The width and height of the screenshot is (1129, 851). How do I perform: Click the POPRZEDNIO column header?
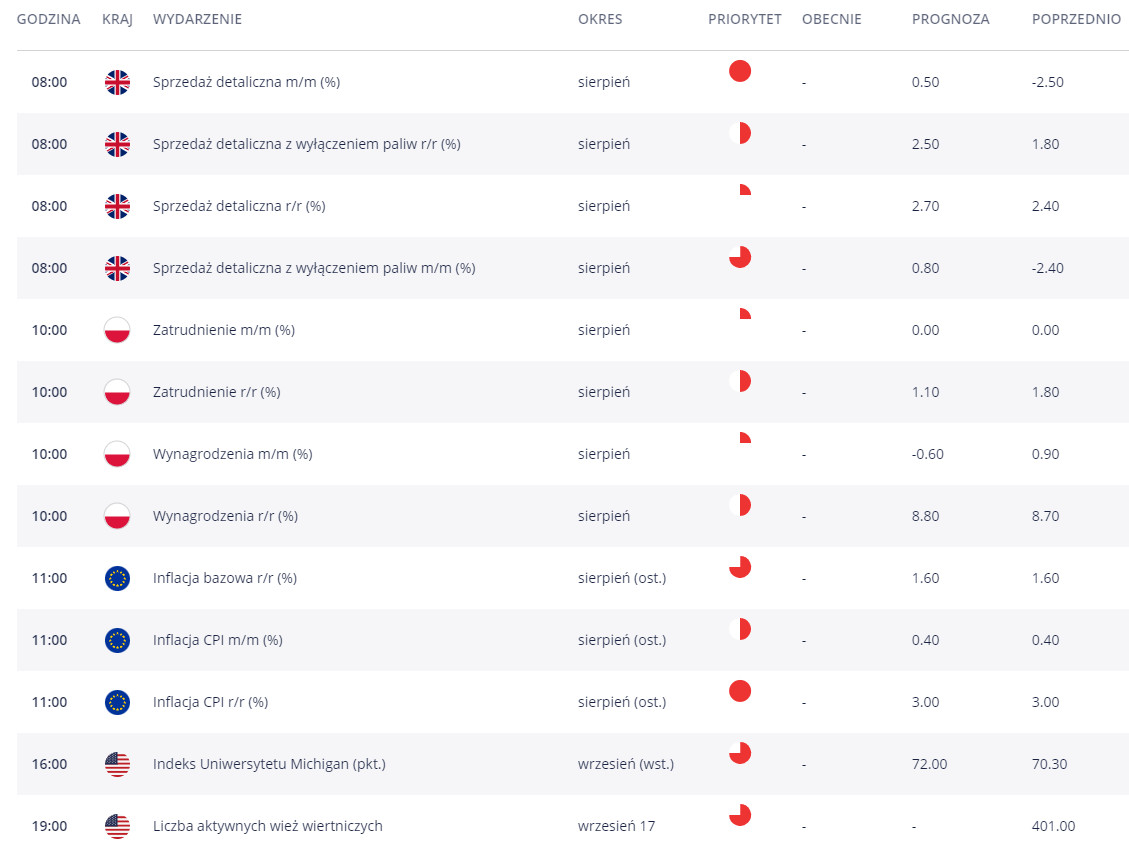click(1076, 19)
